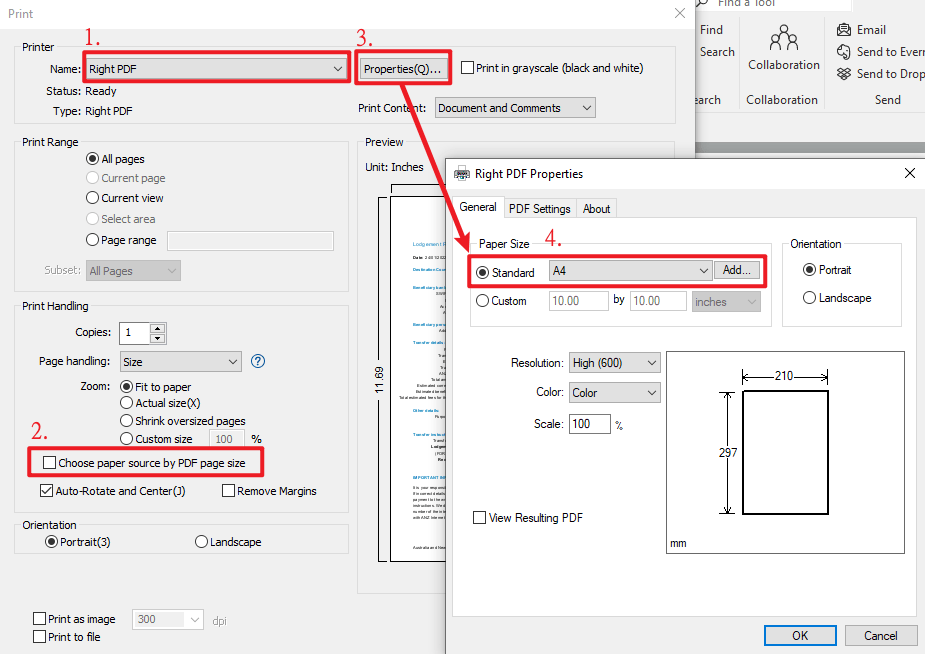This screenshot has width=925, height=654.
Task: Click the Send to Dropbox icon
Action: click(x=844, y=74)
